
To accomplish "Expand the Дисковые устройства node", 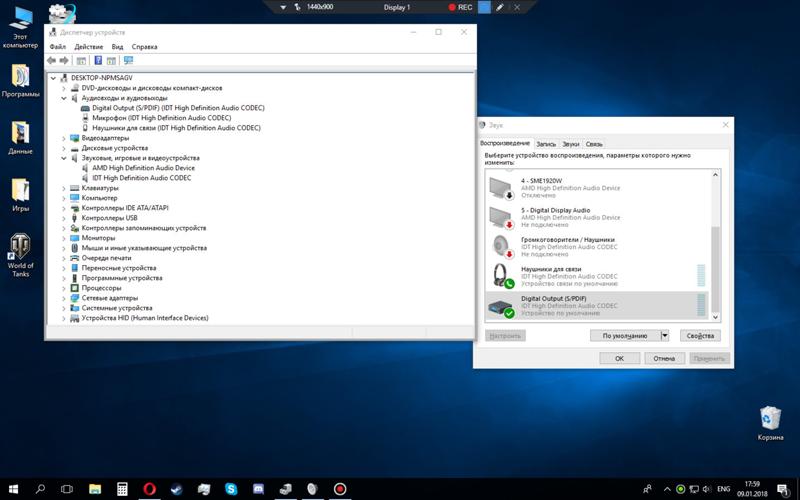I will click(x=64, y=148).
